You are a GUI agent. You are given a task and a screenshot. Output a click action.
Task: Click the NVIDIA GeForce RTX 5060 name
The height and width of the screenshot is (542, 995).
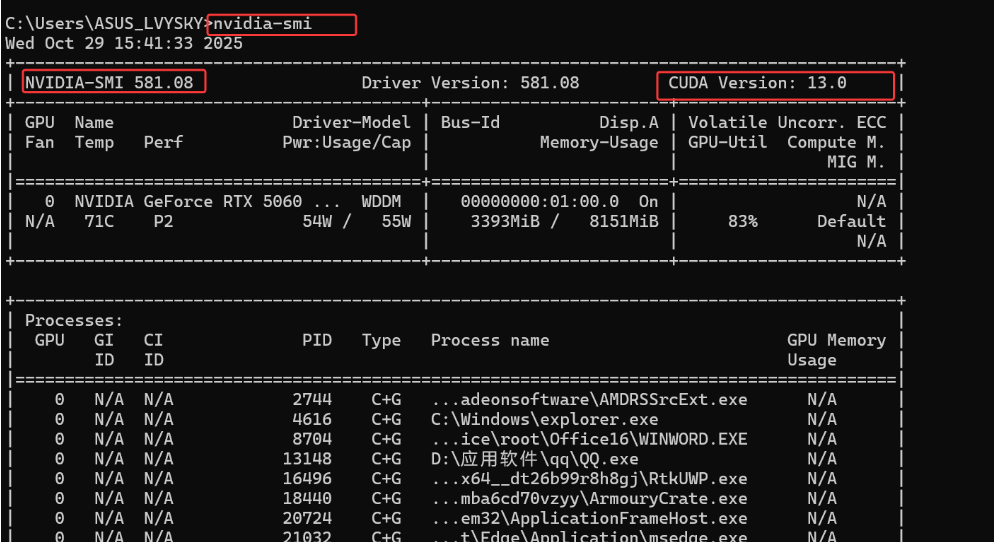[x=188, y=201]
